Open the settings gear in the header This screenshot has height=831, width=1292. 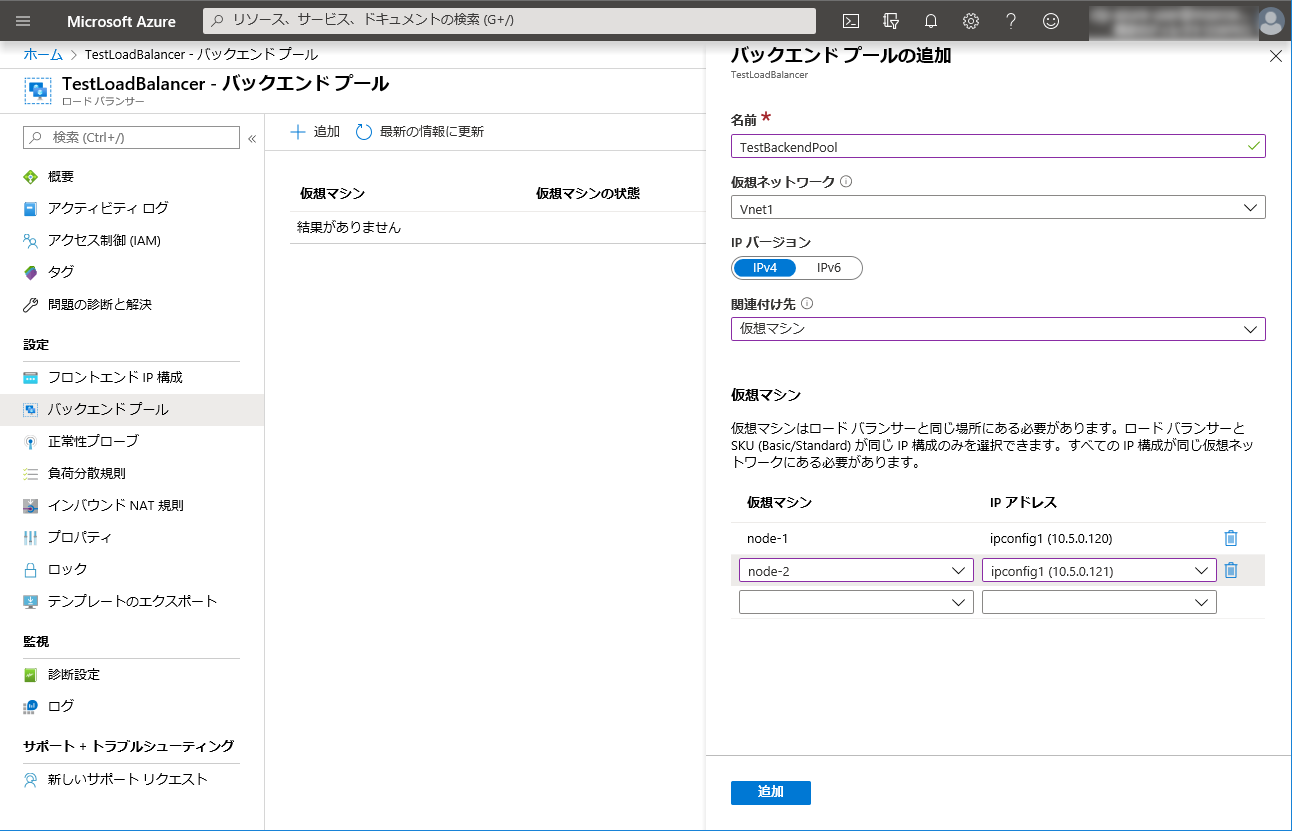coord(970,21)
